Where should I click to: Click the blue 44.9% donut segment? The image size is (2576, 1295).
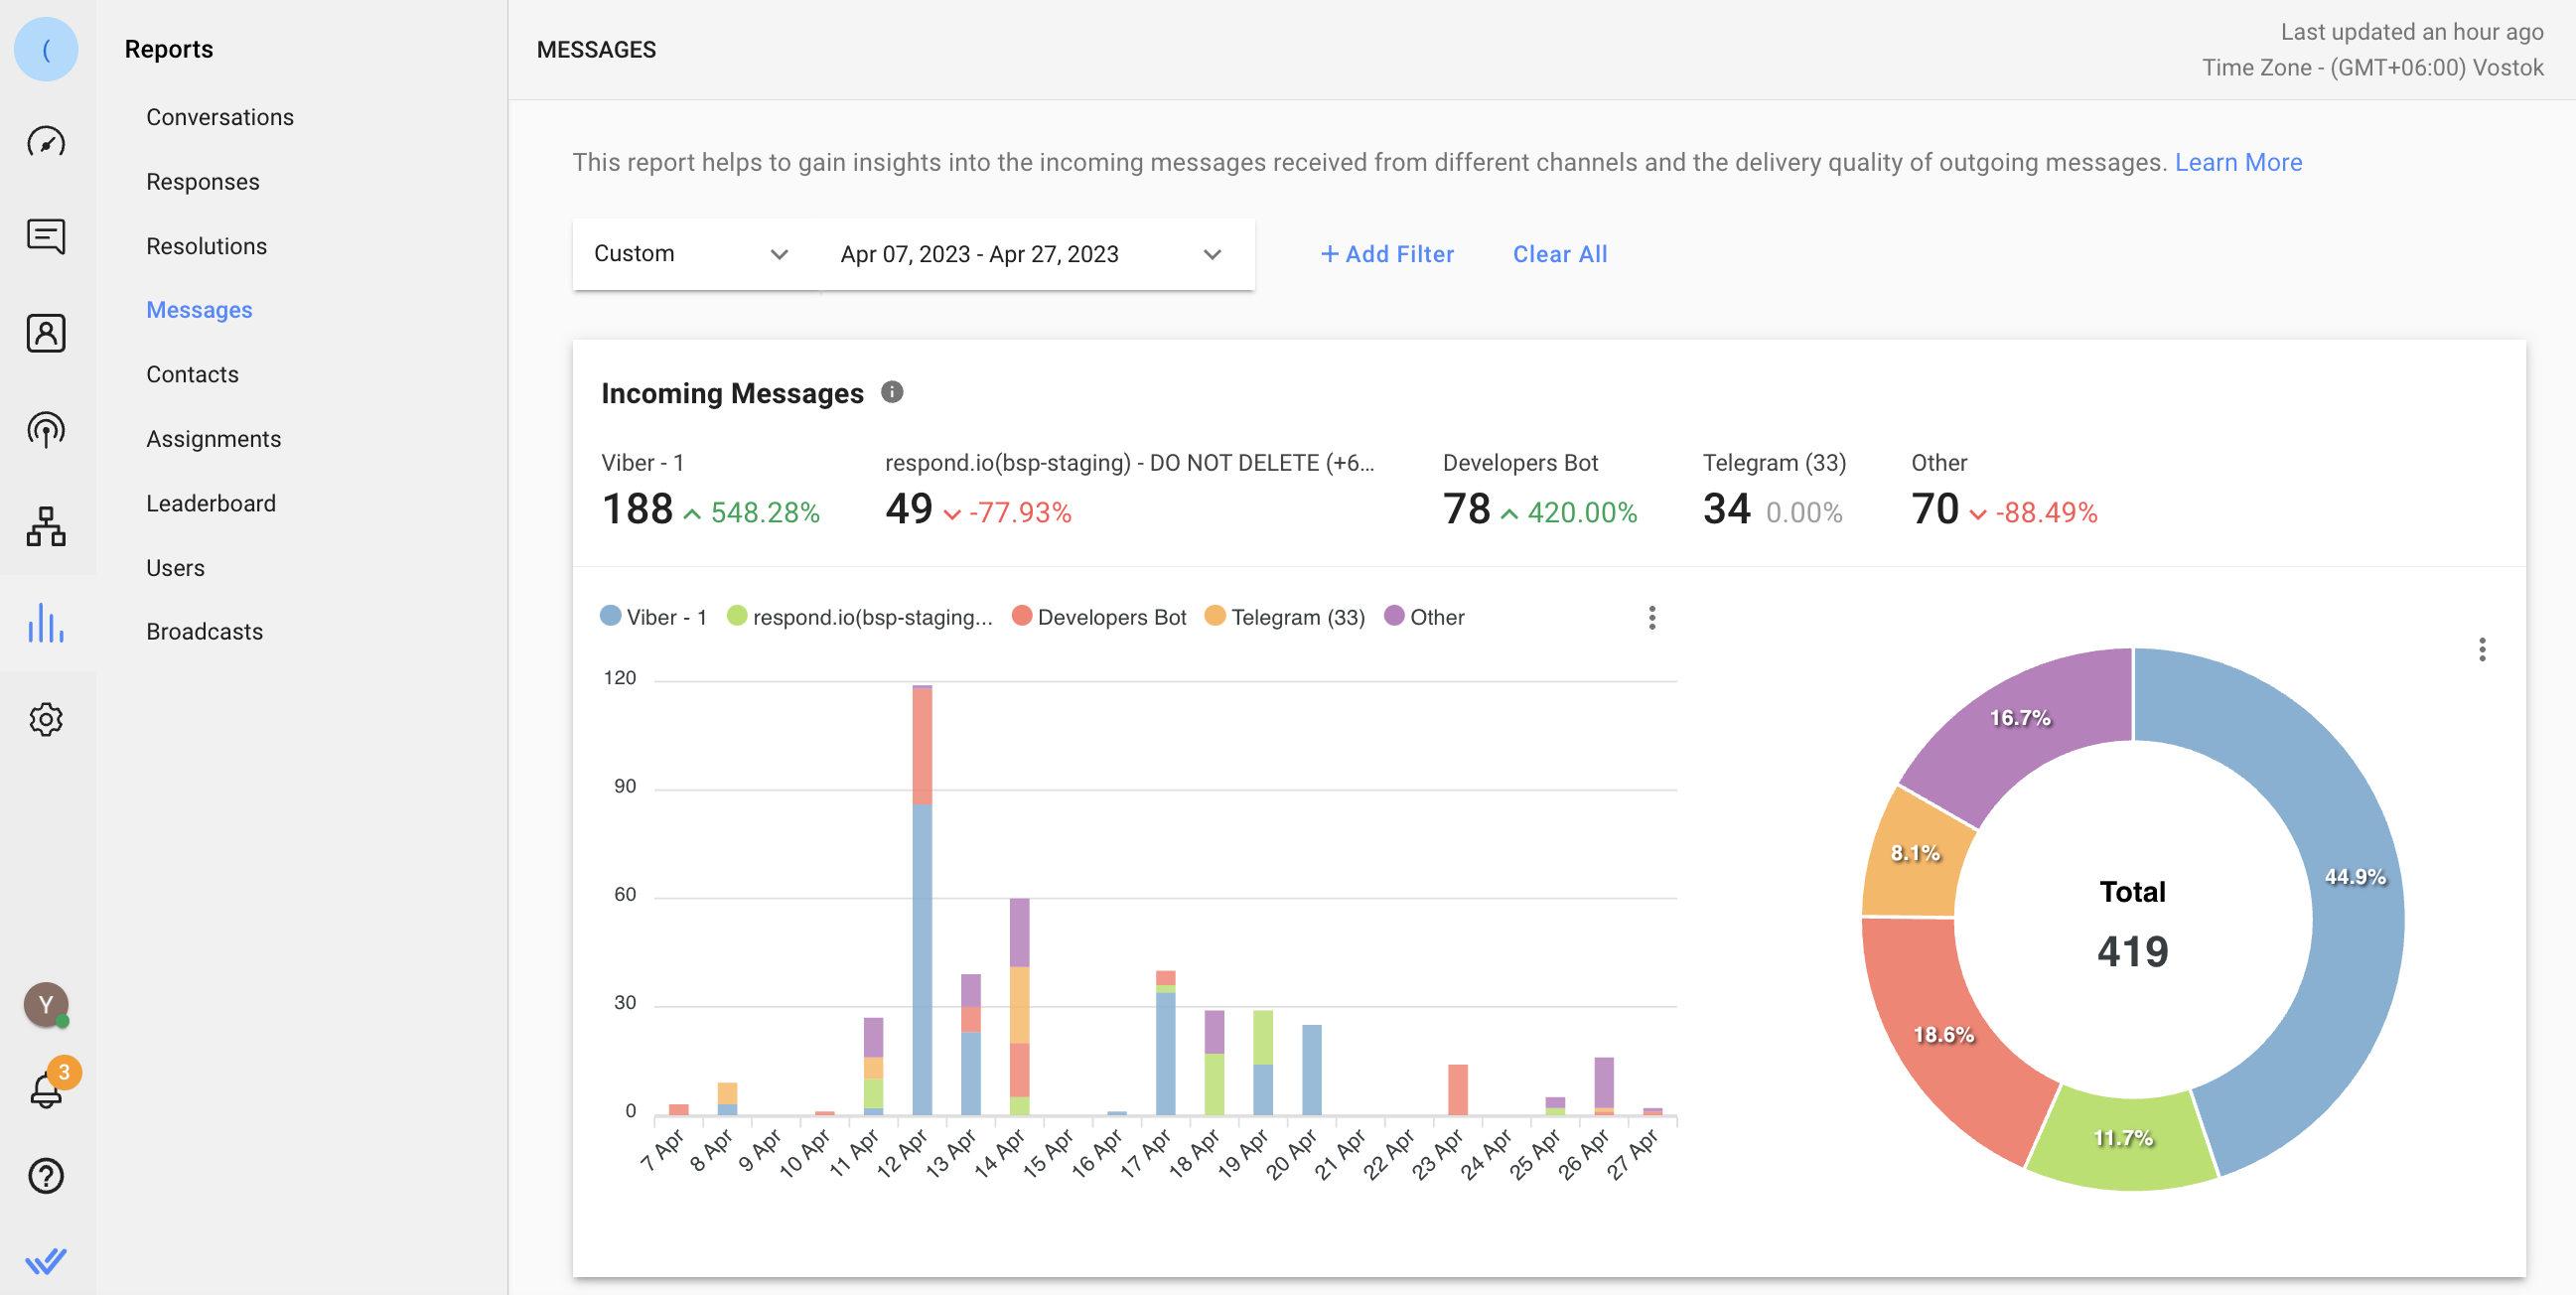click(2353, 878)
